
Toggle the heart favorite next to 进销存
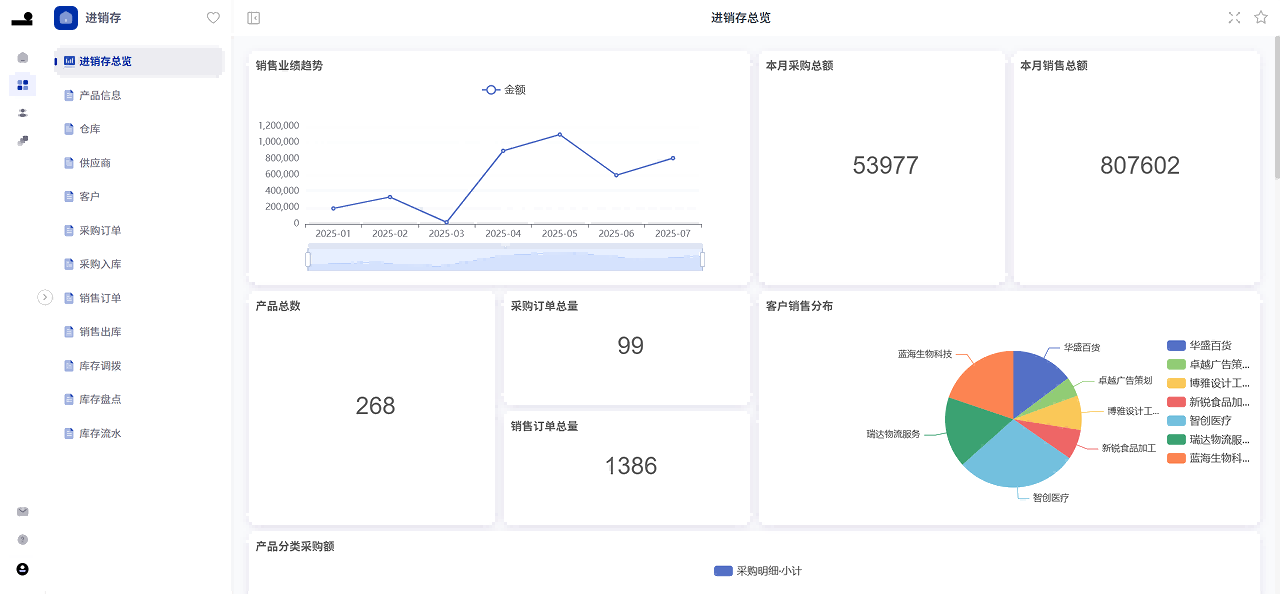(x=213, y=17)
